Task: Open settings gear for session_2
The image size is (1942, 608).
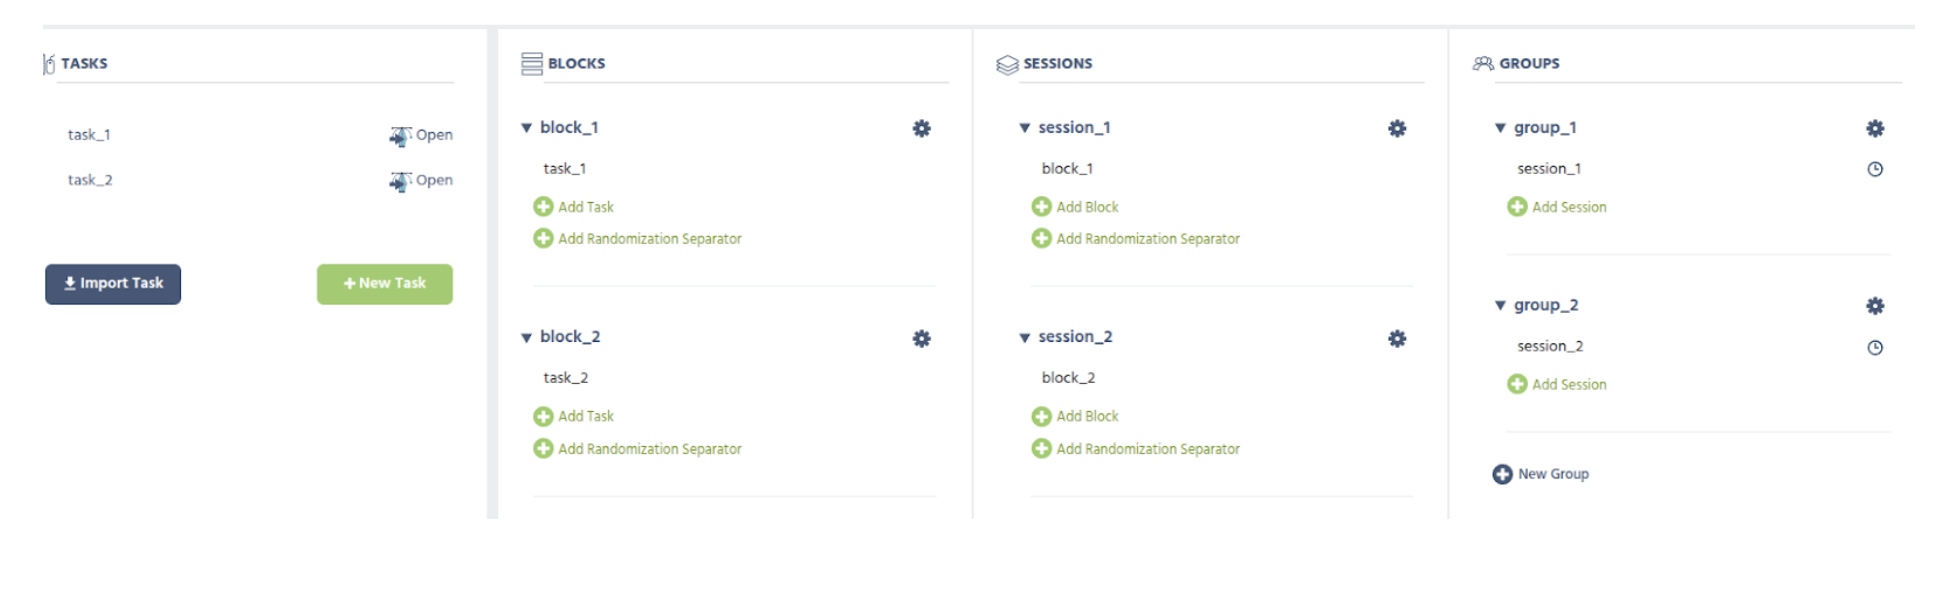Action: [1396, 338]
